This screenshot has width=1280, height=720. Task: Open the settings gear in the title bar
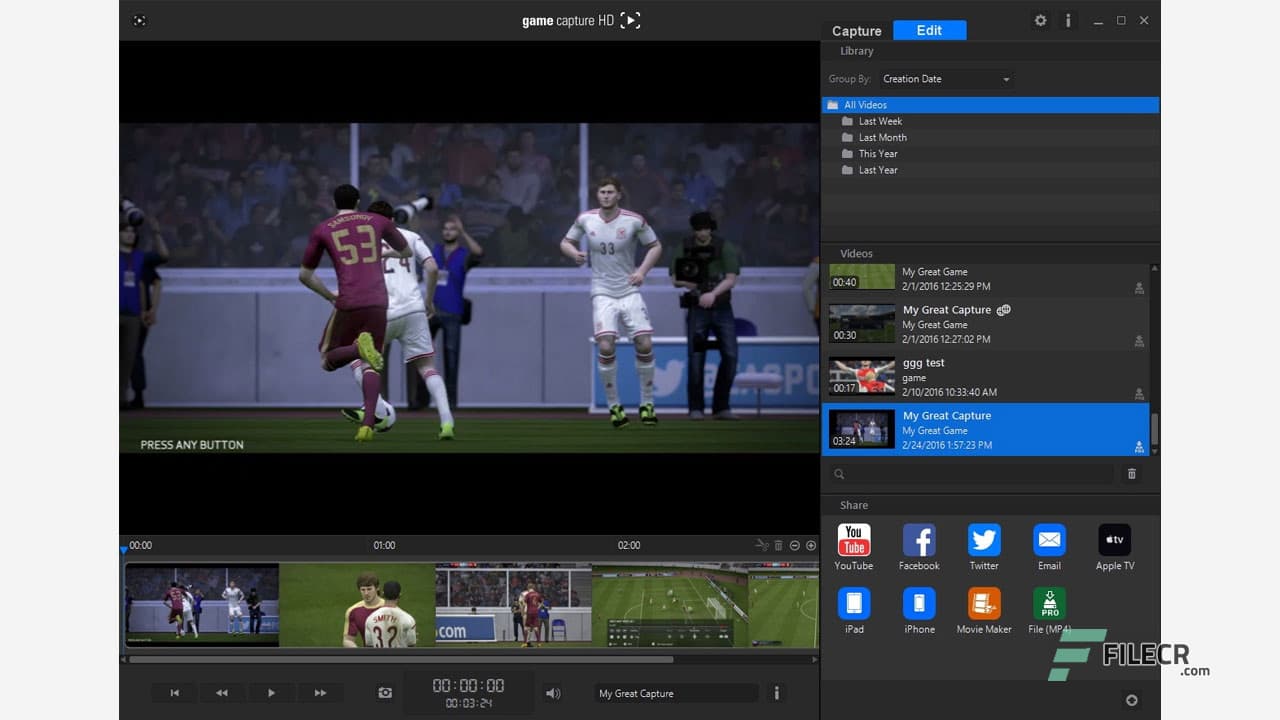tap(1040, 20)
